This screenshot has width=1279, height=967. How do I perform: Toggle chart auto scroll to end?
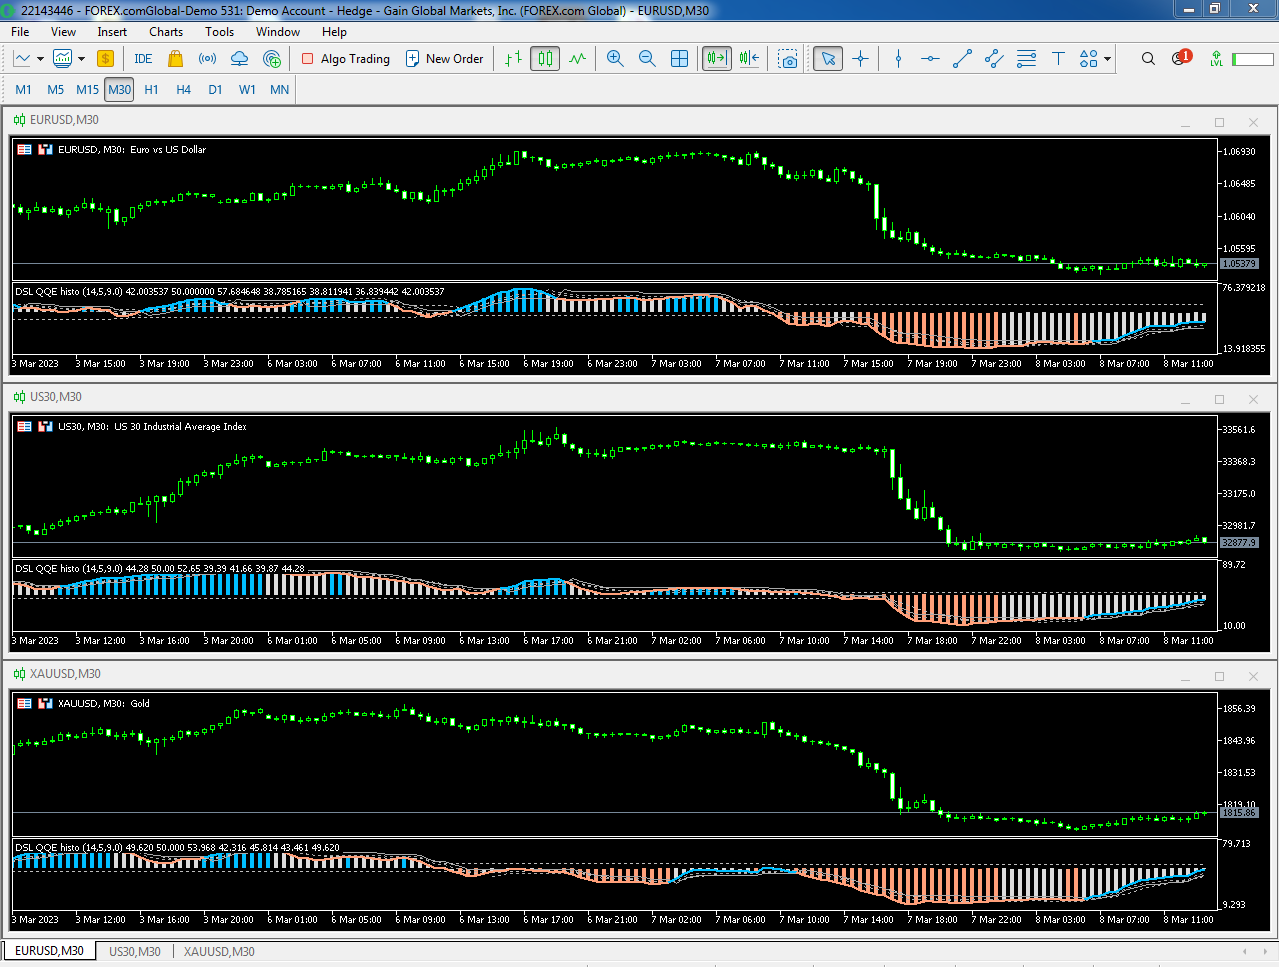[717, 59]
